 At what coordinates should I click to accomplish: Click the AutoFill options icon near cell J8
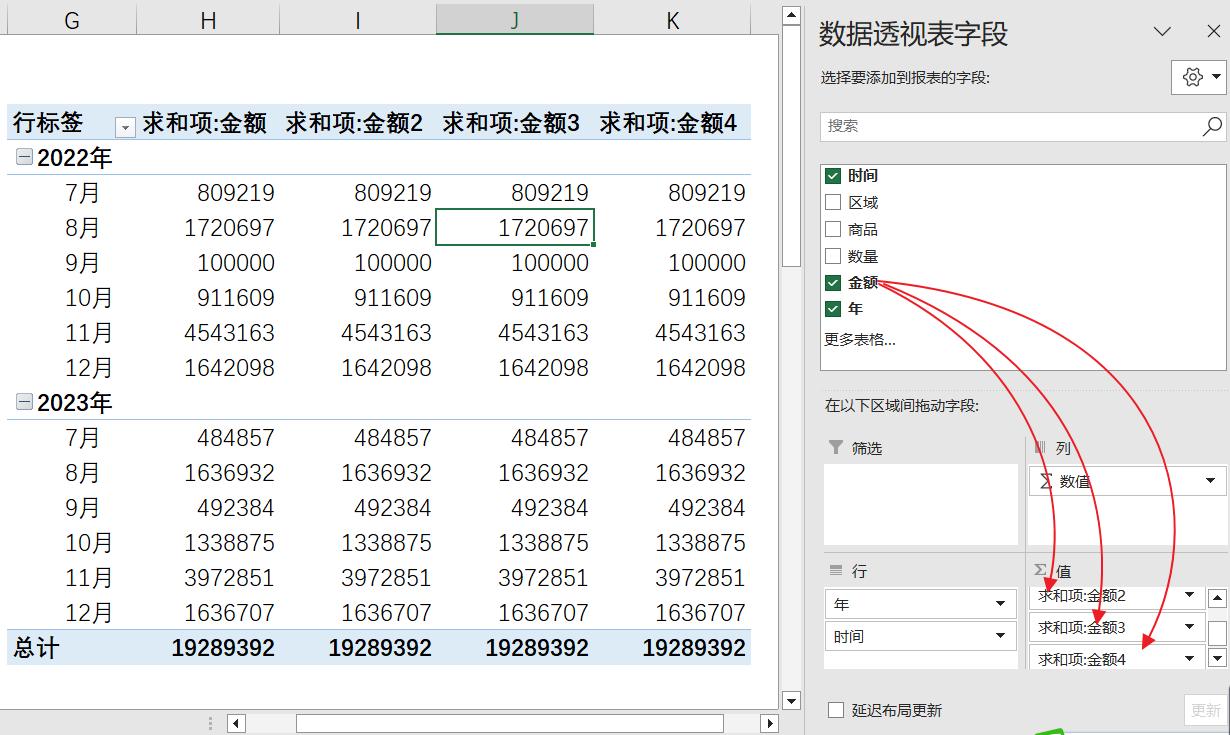[x=593, y=244]
